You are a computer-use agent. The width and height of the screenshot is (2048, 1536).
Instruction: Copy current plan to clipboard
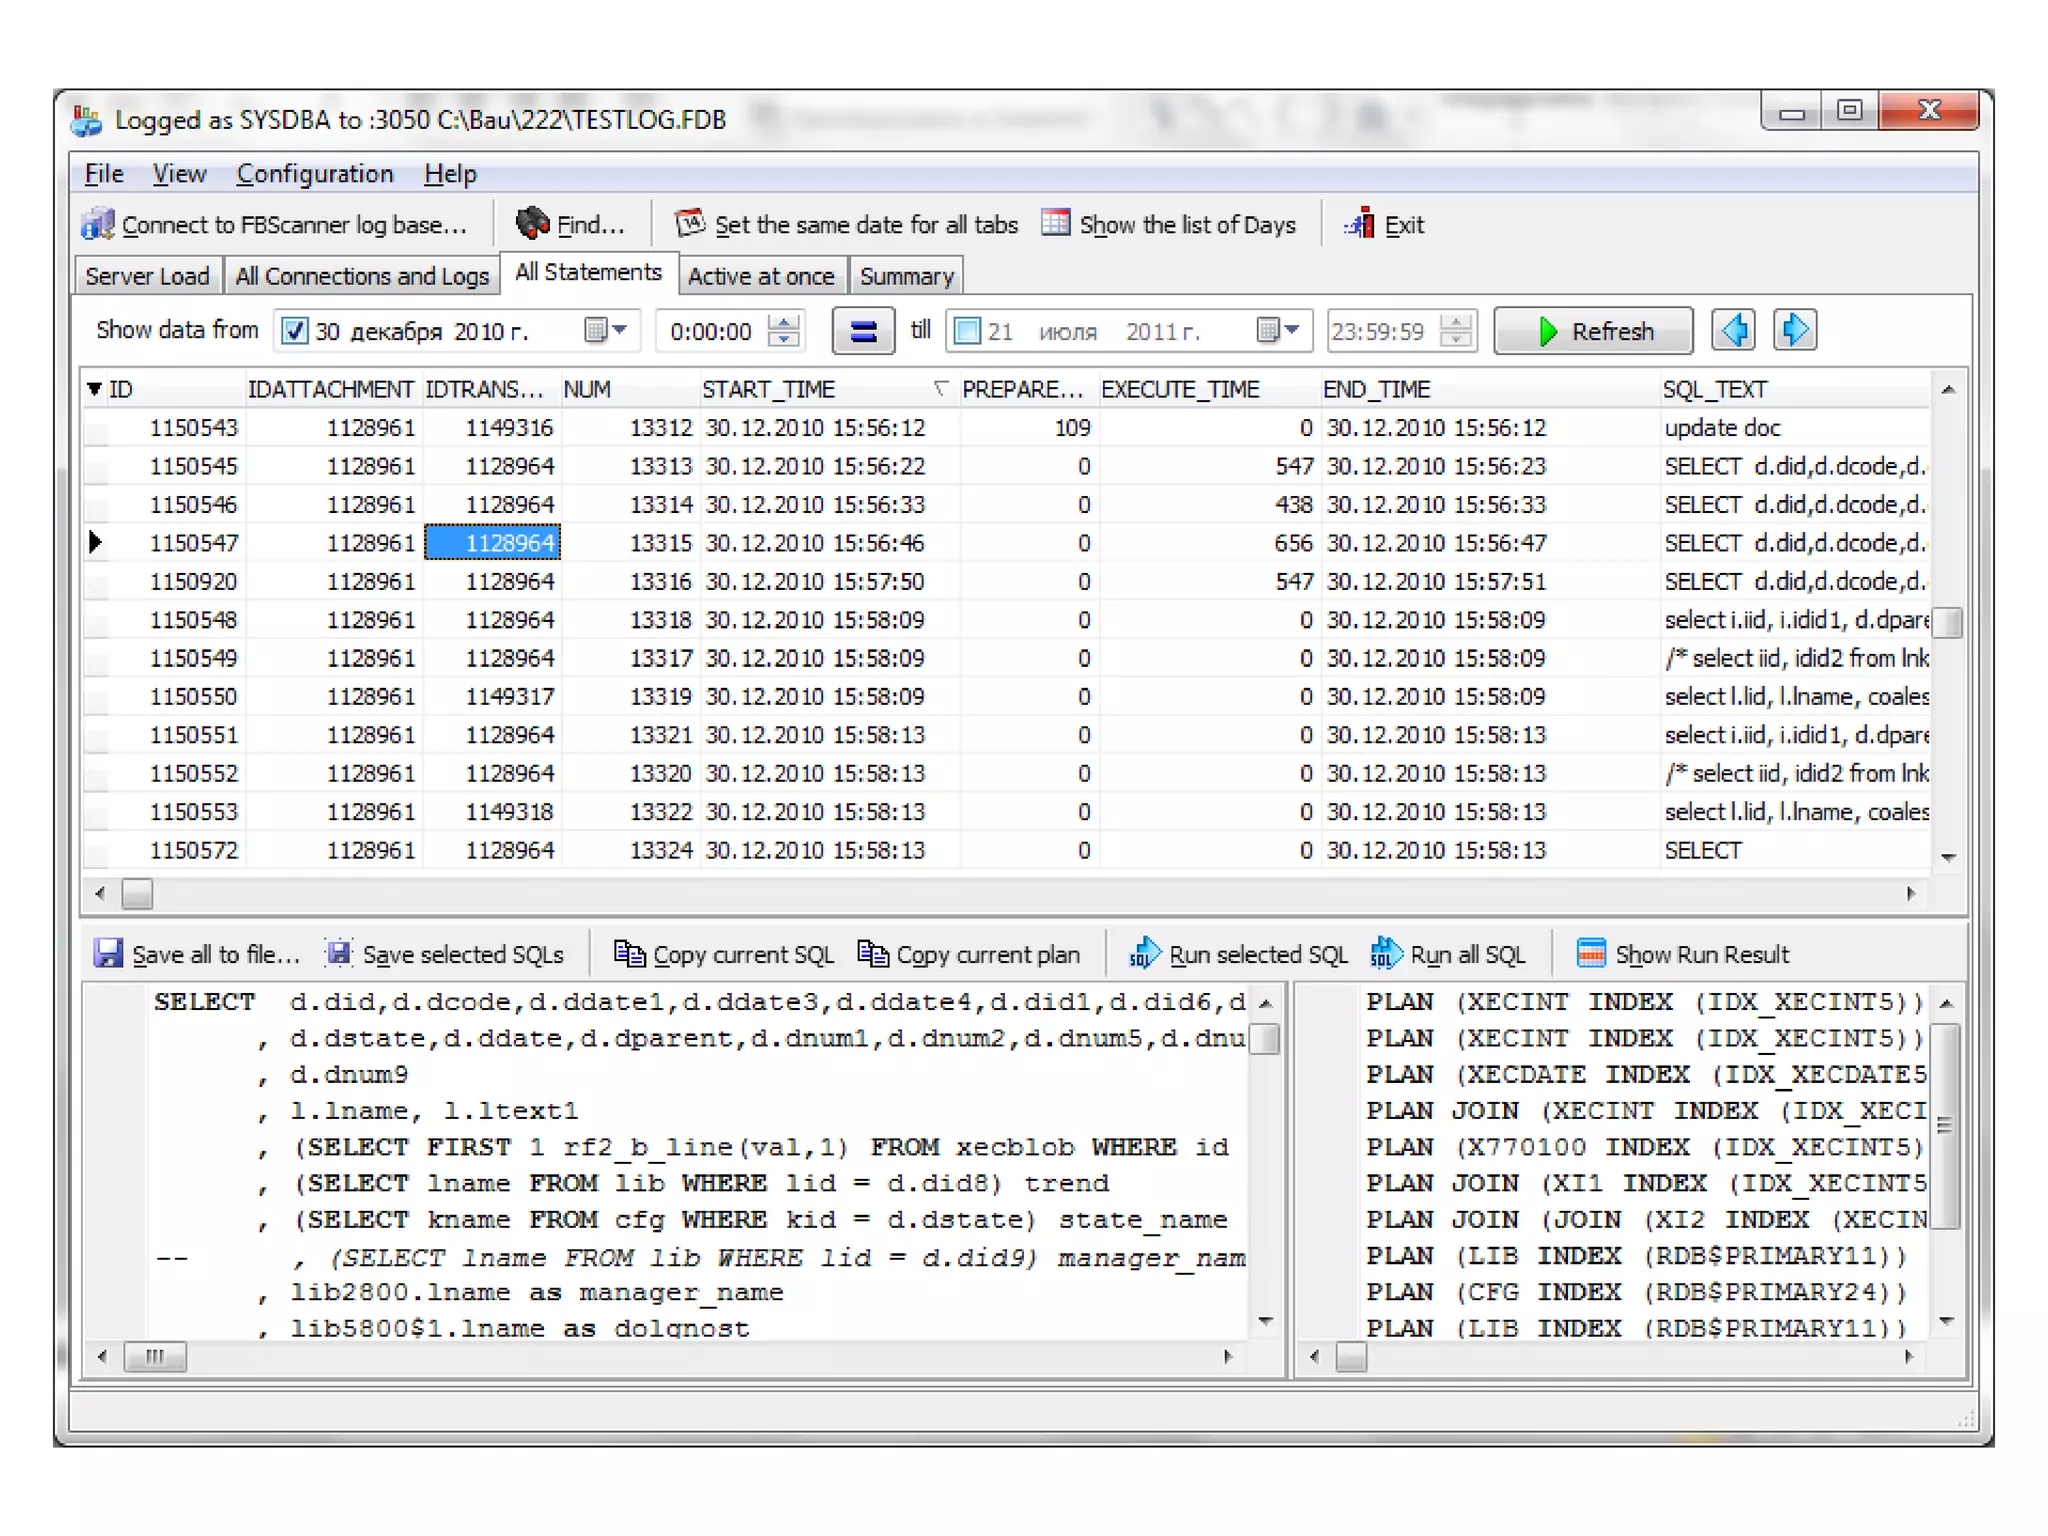click(969, 954)
